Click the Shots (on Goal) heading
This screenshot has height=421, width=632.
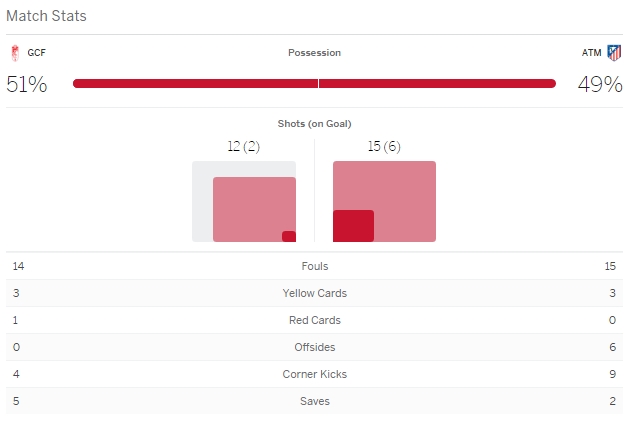point(314,124)
